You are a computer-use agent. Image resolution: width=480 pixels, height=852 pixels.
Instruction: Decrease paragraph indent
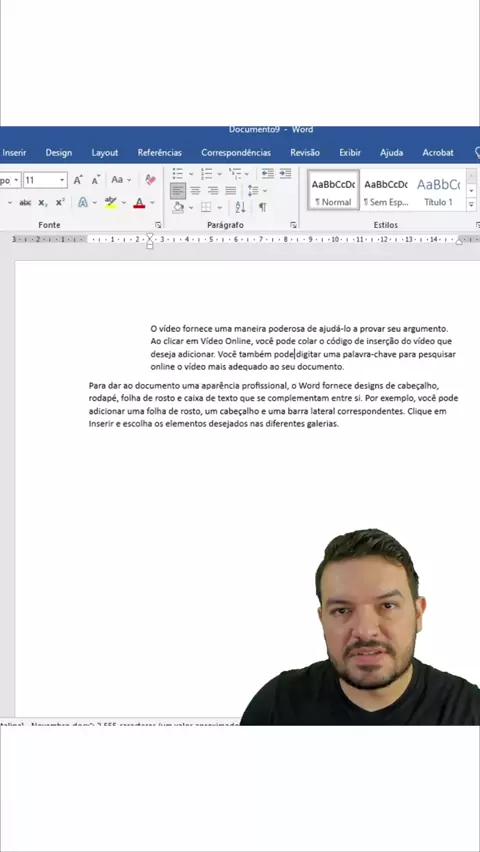267,173
